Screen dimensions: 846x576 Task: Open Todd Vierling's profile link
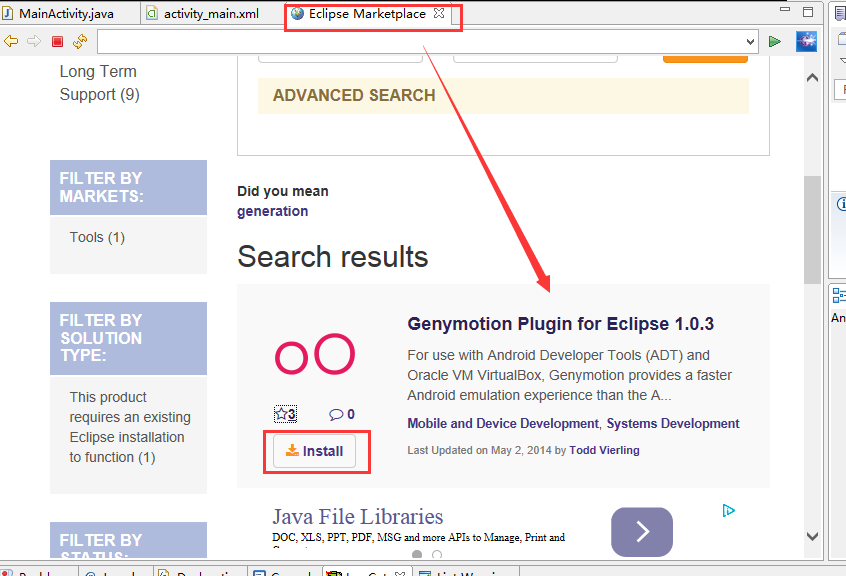coord(604,450)
